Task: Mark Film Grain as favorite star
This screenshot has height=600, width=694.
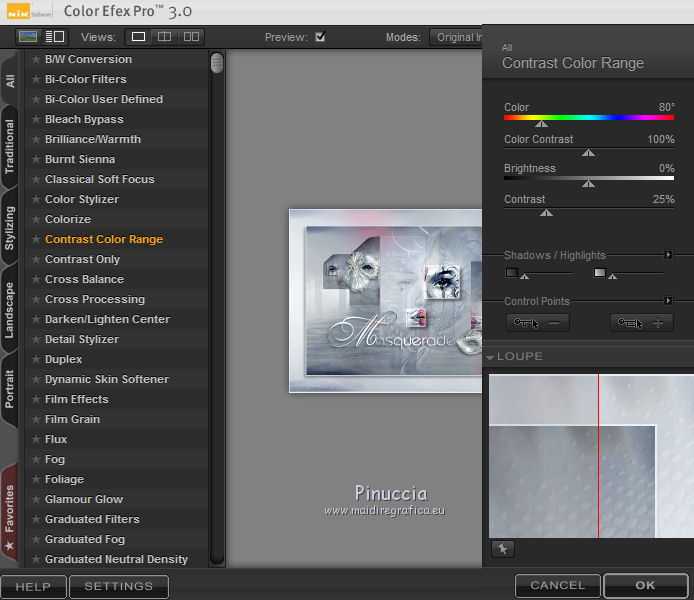Action: click(36, 420)
